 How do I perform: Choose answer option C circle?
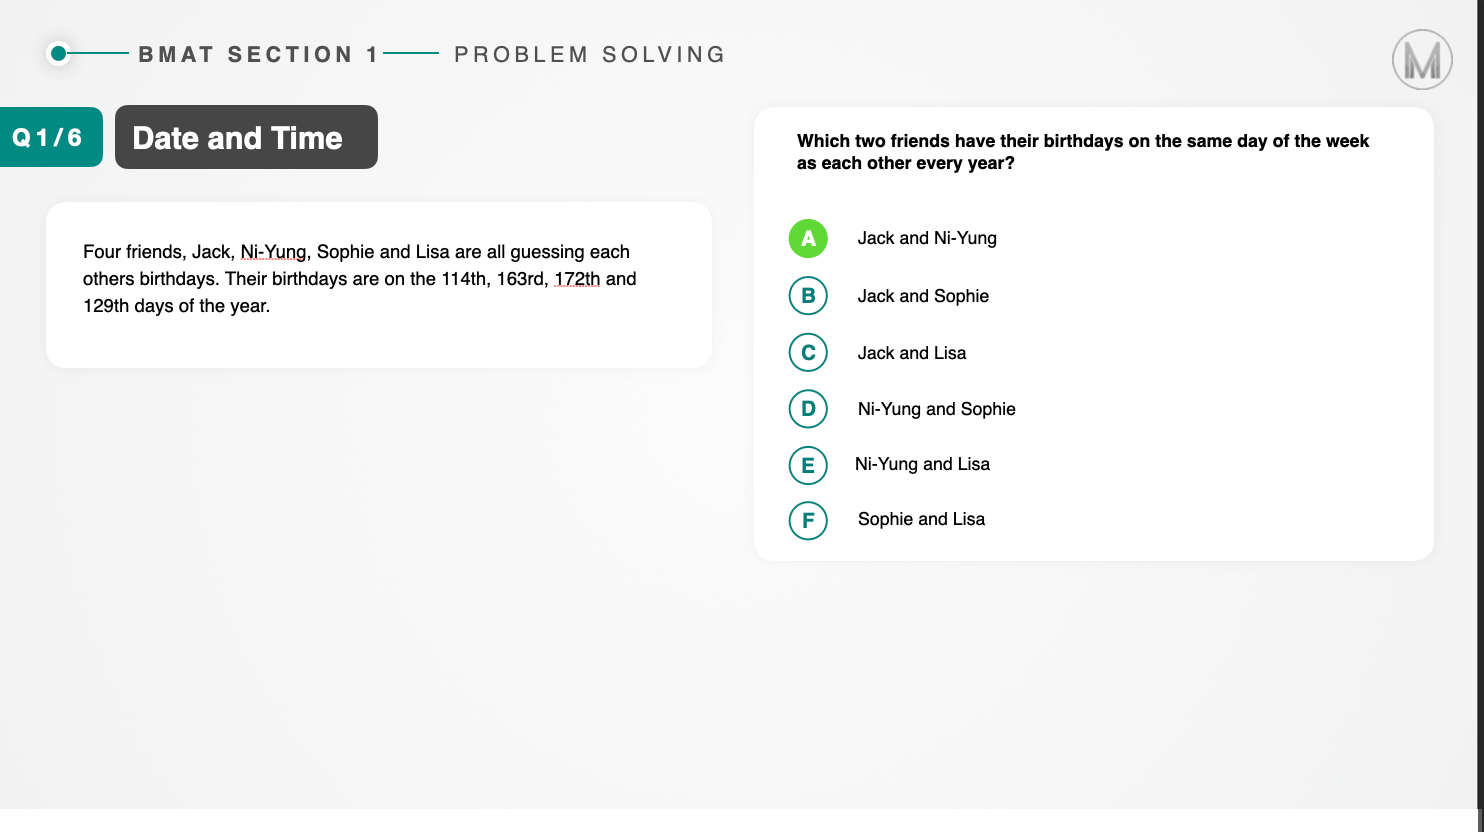[x=808, y=353]
